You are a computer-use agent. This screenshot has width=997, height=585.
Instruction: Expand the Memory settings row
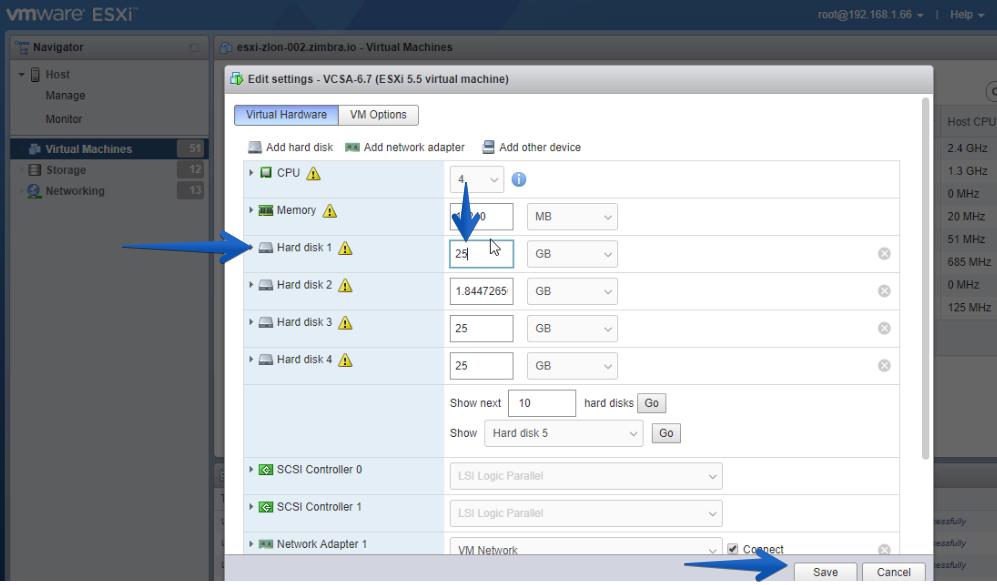click(x=251, y=210)
